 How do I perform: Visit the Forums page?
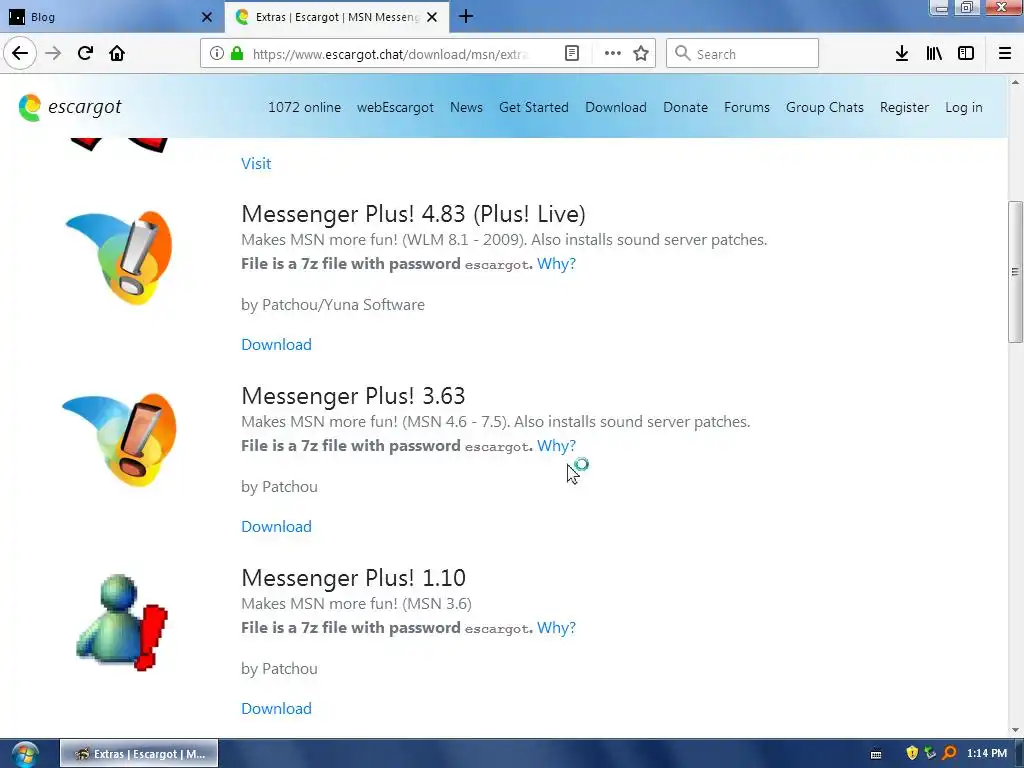(x=746, y=107)
